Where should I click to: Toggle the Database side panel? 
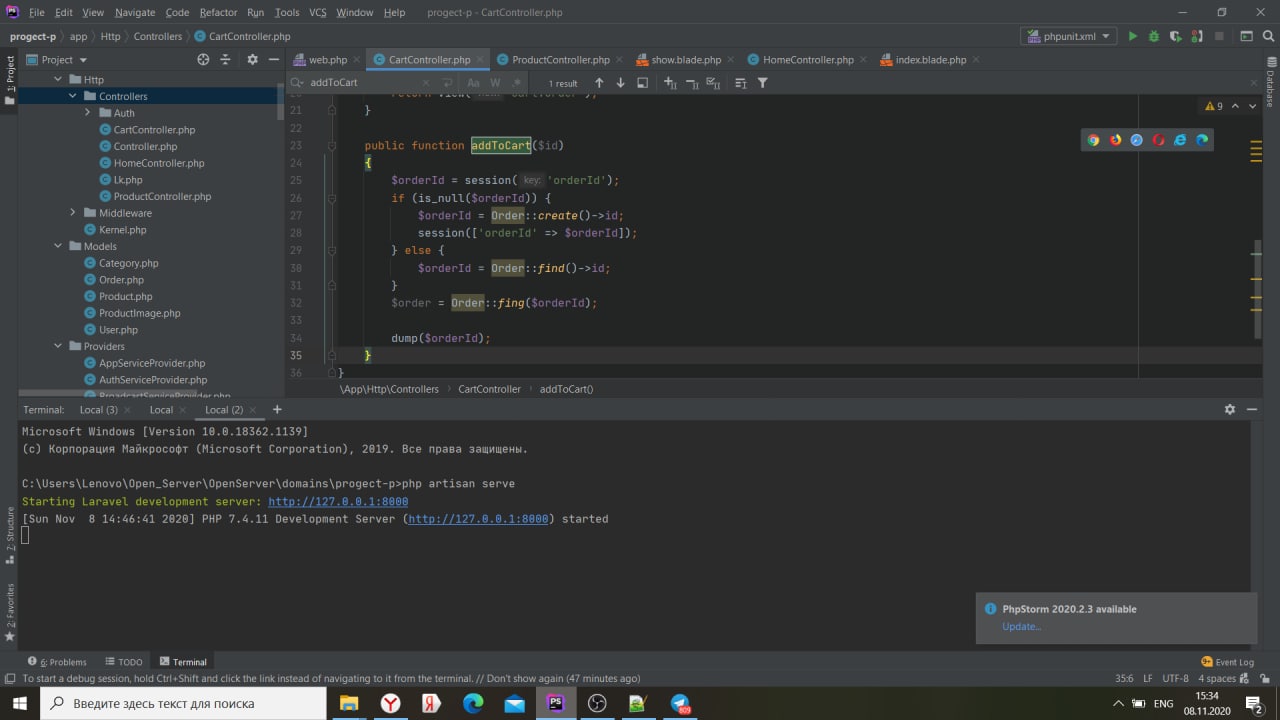pyautogui.click(x=1270, y=83)
